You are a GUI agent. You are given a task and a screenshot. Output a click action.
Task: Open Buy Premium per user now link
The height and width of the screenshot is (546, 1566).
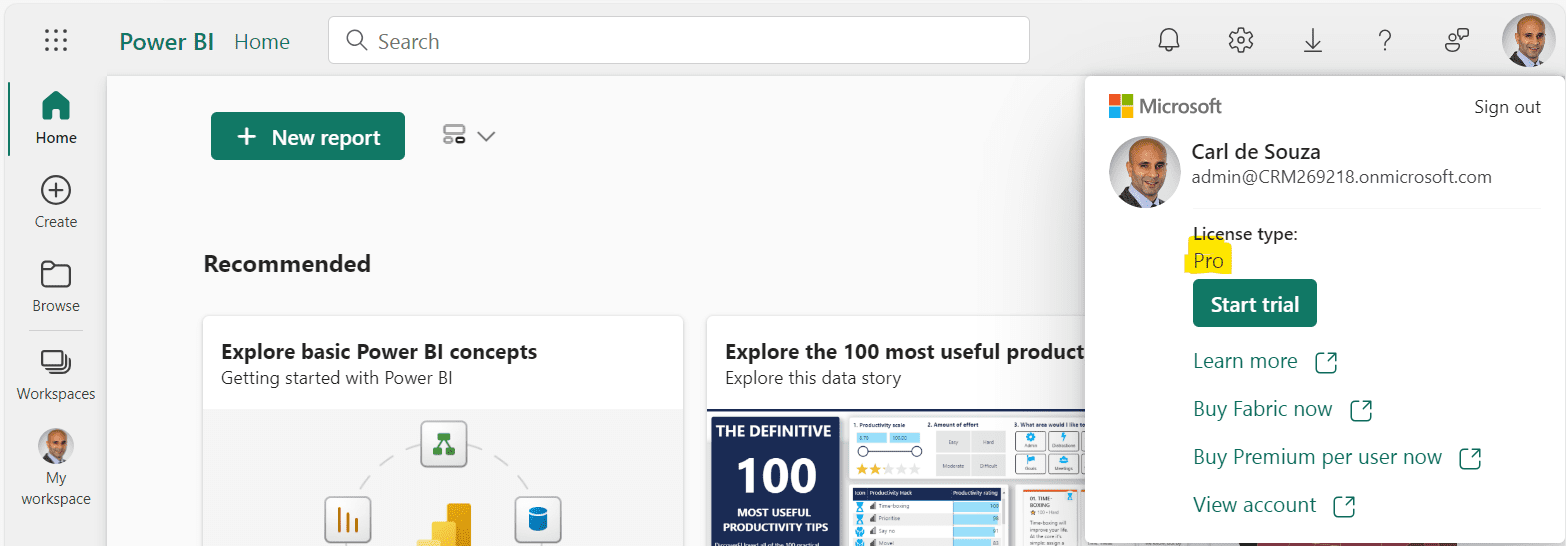pos(1317,457)
